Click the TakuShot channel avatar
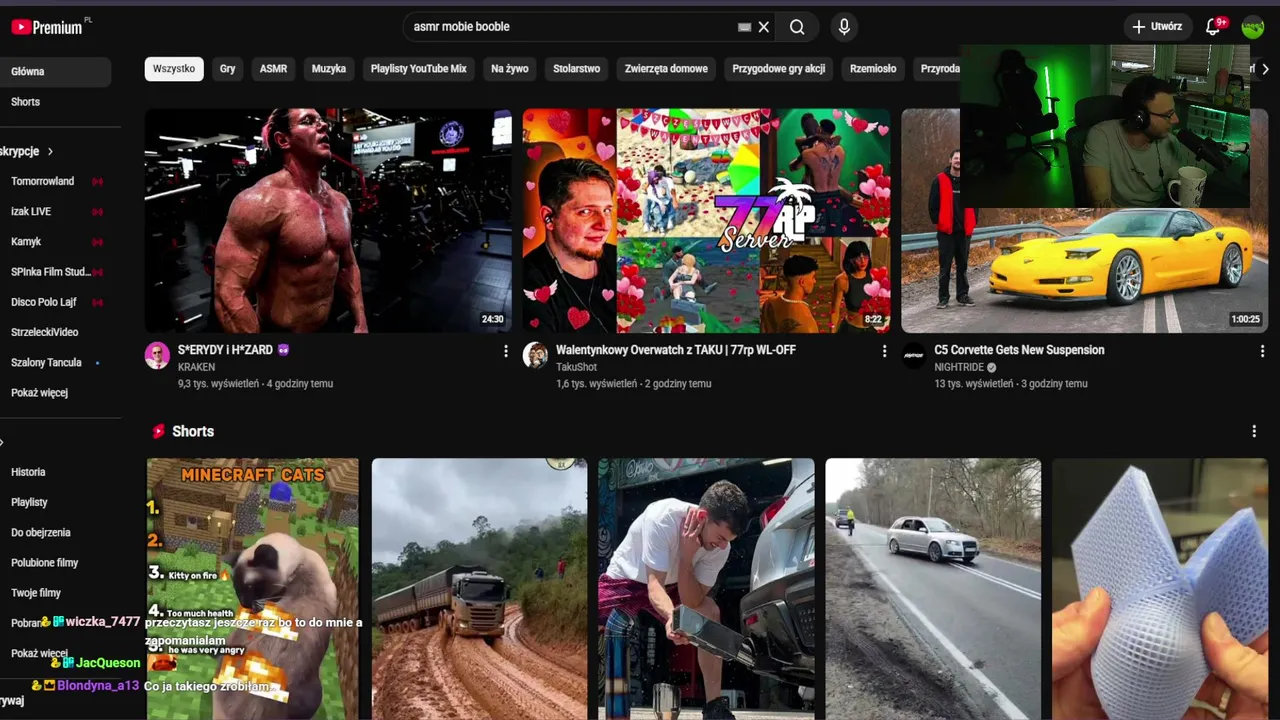 click(x=536, y=355)
